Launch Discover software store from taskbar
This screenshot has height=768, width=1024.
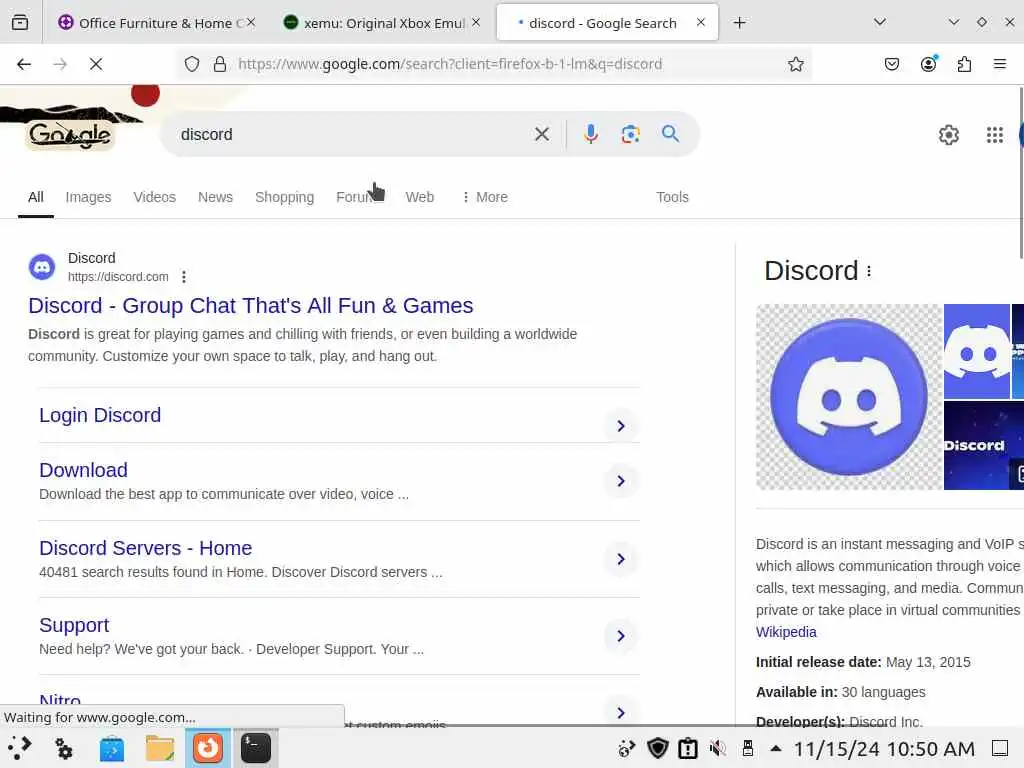click(112, 748)
